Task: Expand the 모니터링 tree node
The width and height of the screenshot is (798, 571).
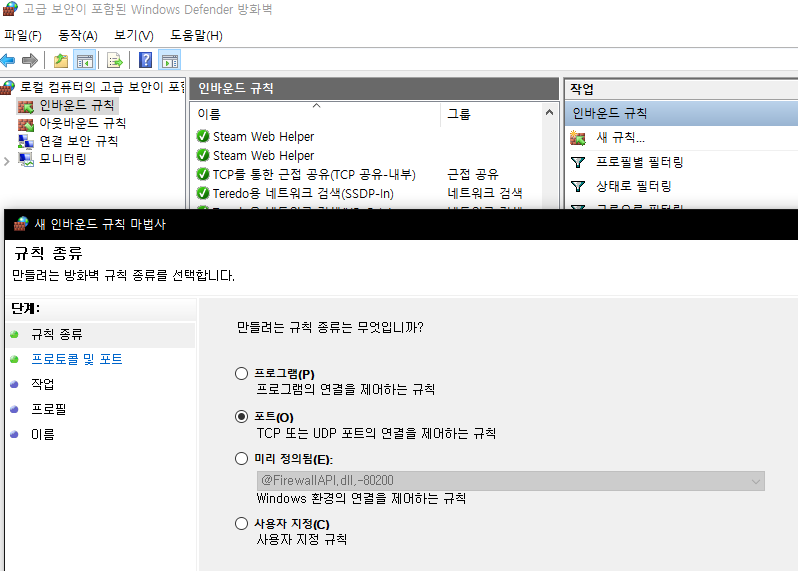Action: coord(7,161)
